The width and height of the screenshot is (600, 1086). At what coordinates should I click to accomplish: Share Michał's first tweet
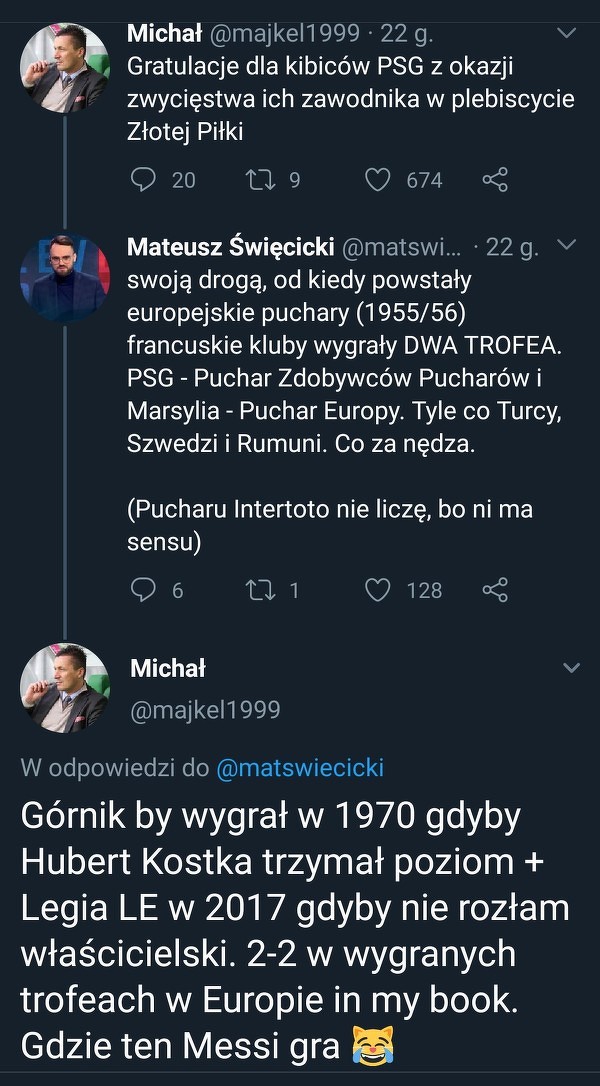point(495,180)
